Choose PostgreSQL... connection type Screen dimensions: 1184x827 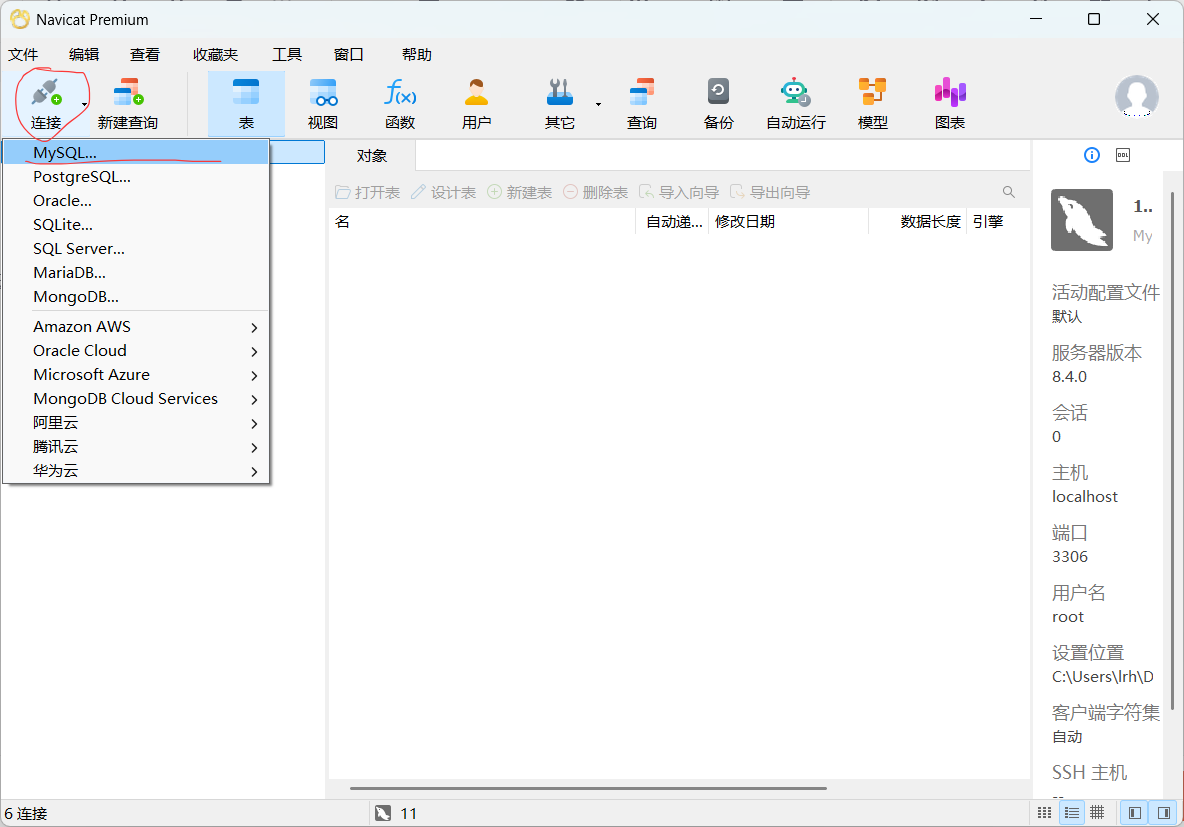[x=136, y=177]
